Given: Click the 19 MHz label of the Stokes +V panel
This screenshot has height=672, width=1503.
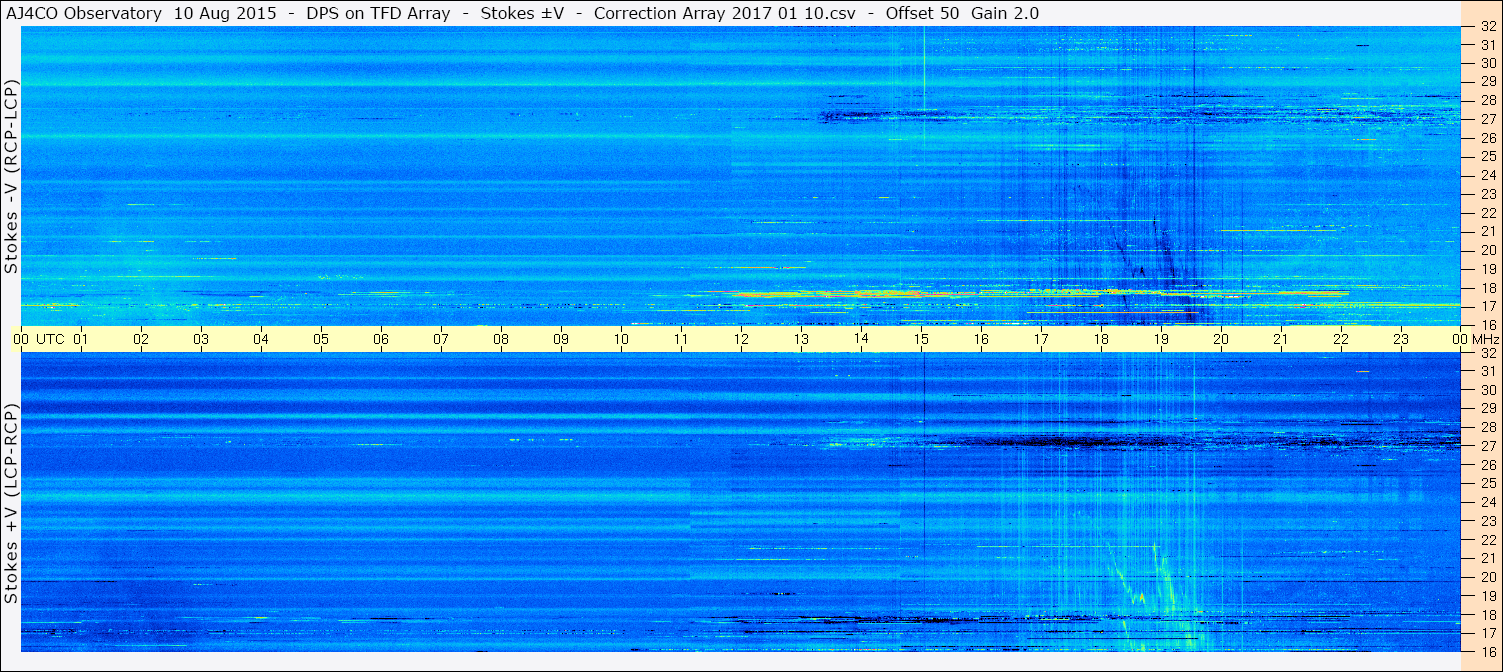Looking at the screenshot, I should coord(1487,596).
